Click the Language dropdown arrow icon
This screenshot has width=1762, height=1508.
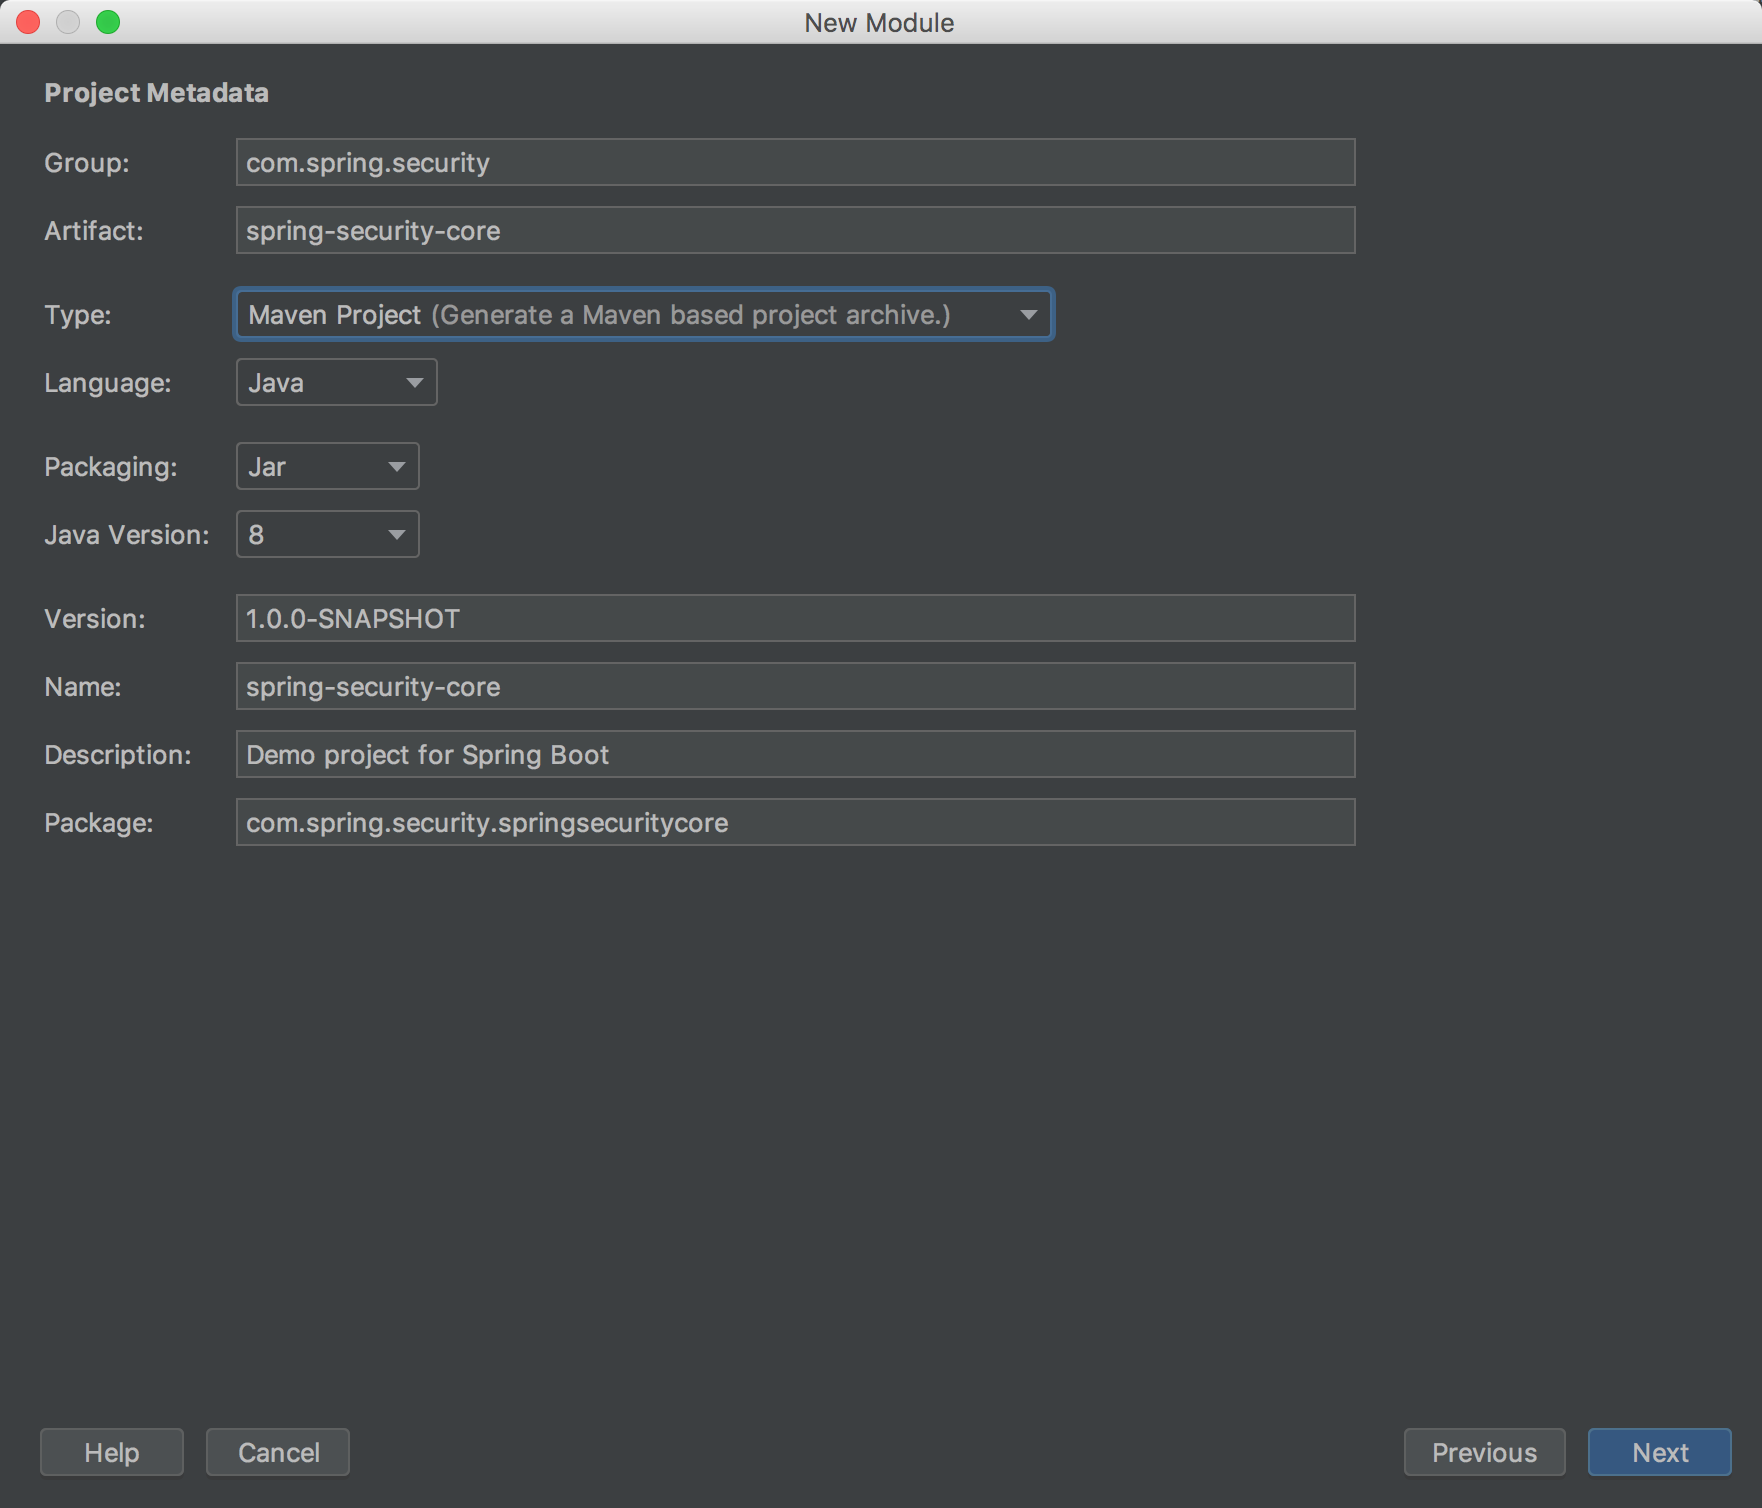(x=414, y=383)
